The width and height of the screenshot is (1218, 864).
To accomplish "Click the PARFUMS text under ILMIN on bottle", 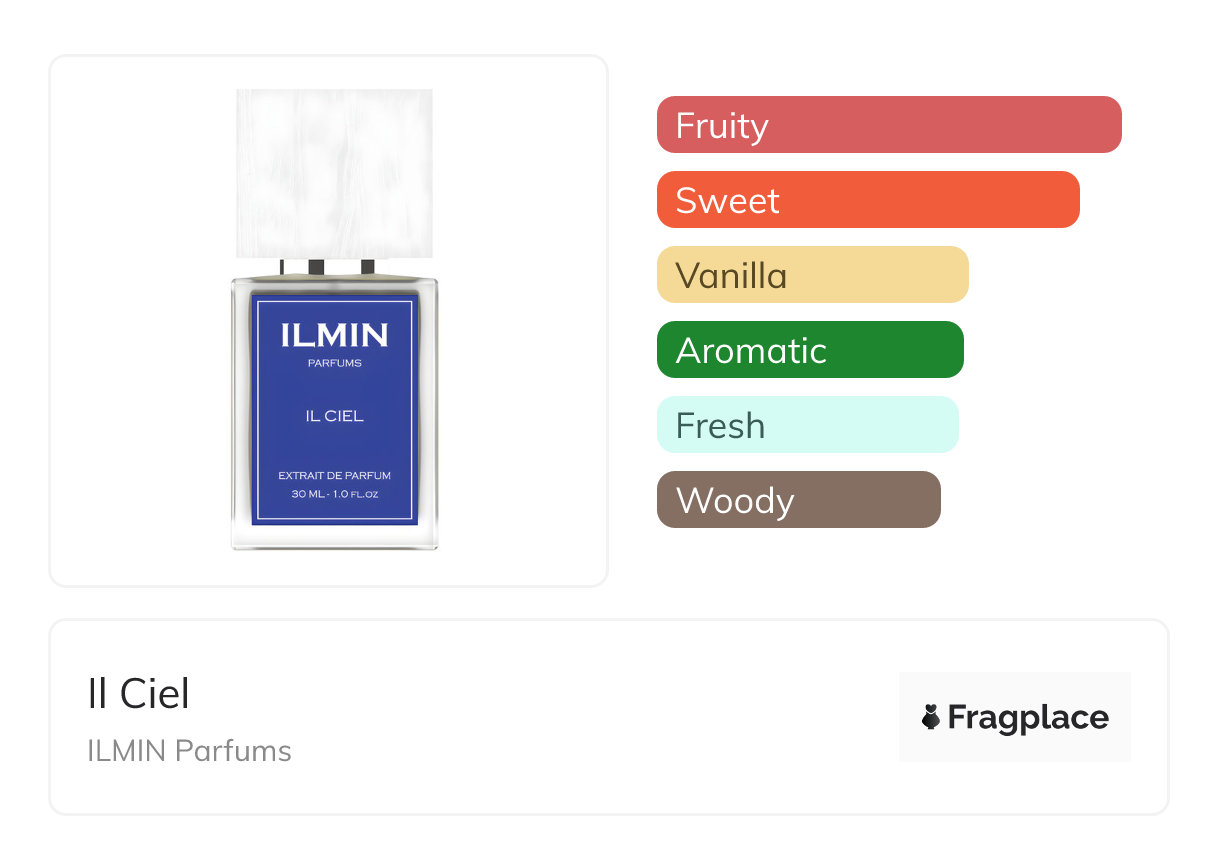I will (334, 363).
